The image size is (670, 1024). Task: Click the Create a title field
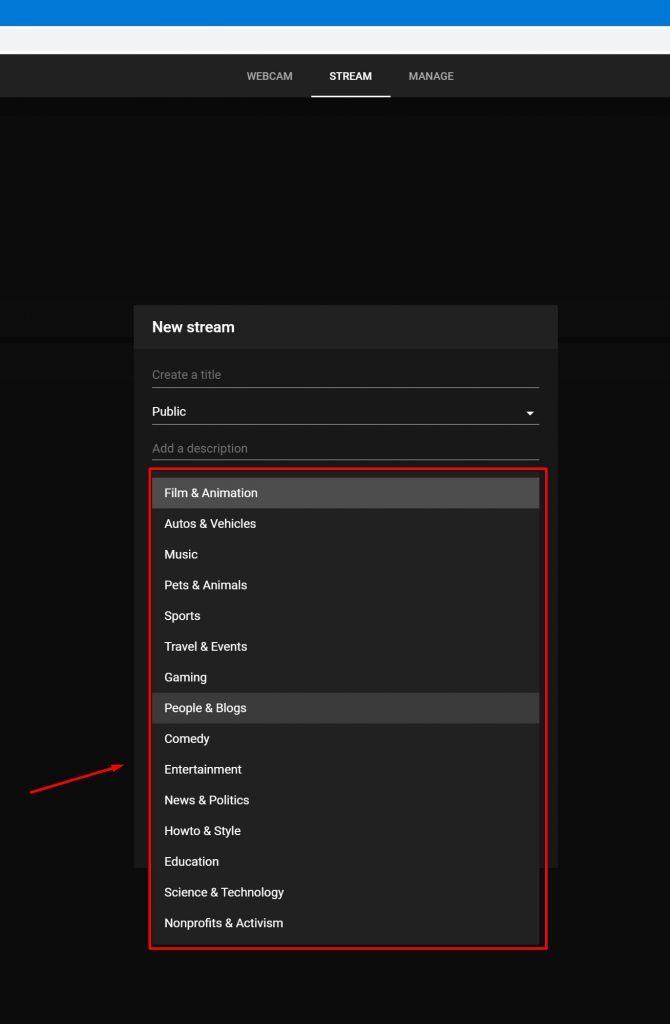[x=345, y=375]
